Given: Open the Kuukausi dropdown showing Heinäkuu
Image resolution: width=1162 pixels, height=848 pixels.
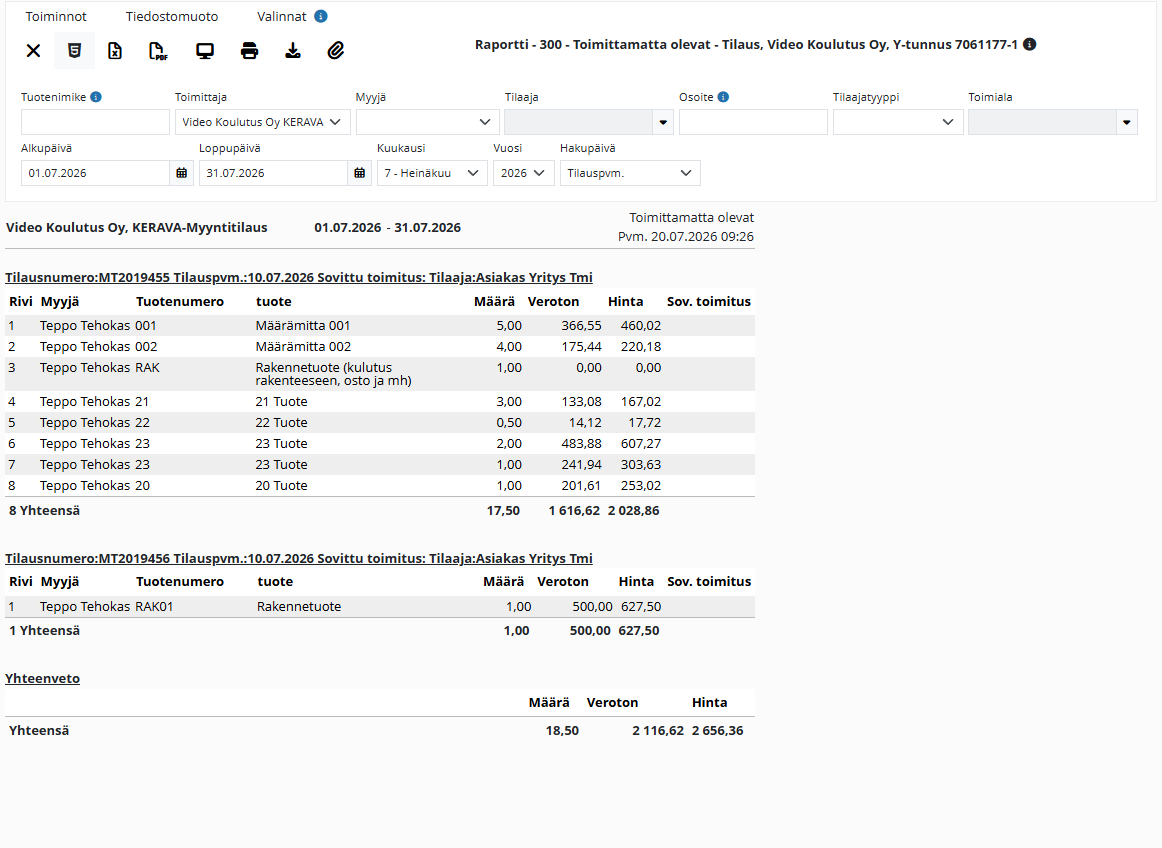Looking at the screenshot, I should pyautogui.click(x=432, y=173).
